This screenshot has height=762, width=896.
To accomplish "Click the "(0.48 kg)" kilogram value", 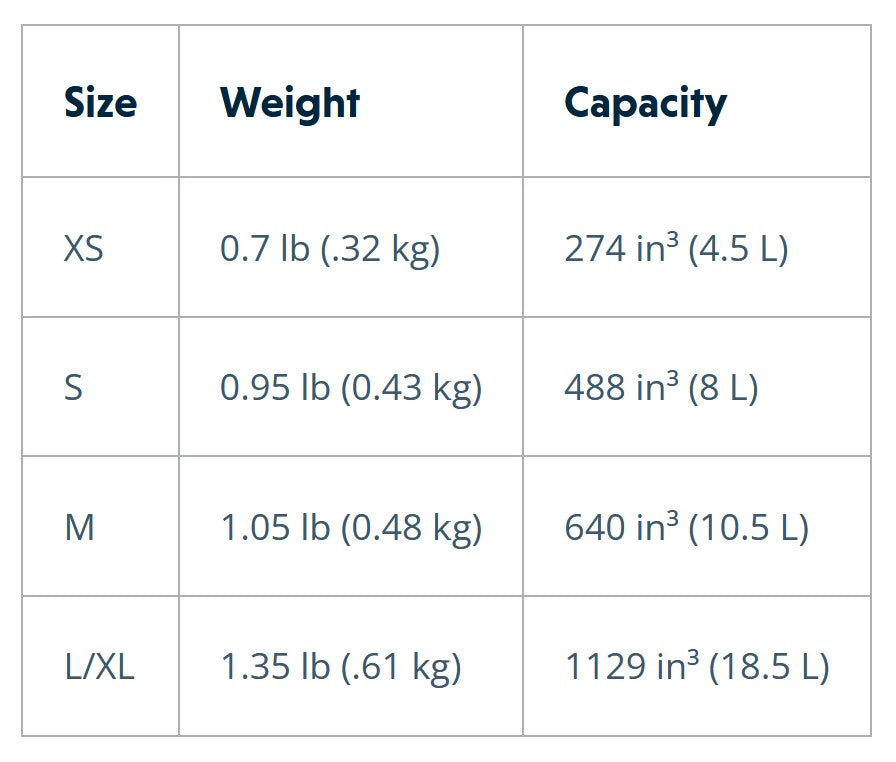I will pyautogui.click(x=412, y=527).
